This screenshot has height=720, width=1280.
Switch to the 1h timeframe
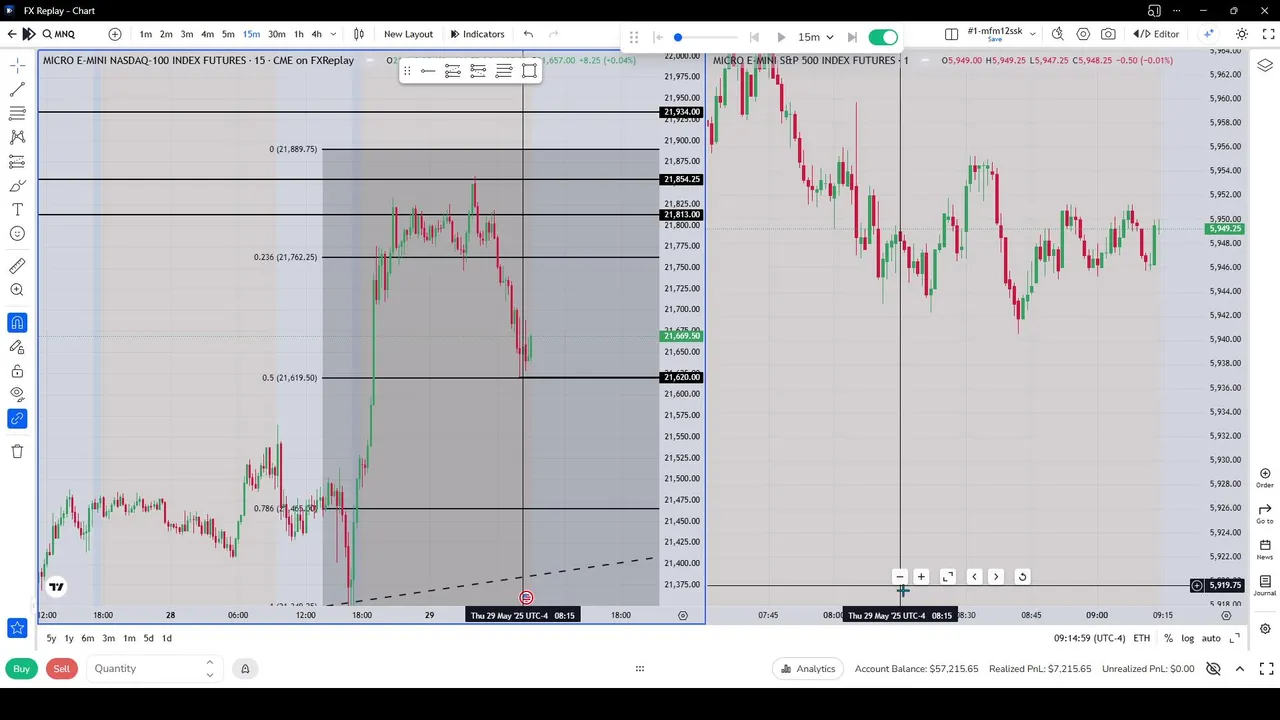[x=298, y=34]
